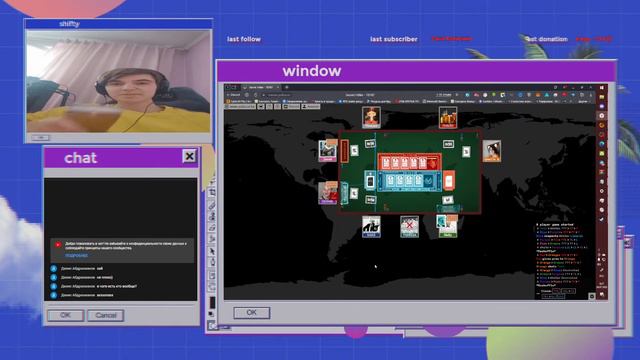Click the orange discard pile card
Screen dimensions: 640x360
pos(448,181)
